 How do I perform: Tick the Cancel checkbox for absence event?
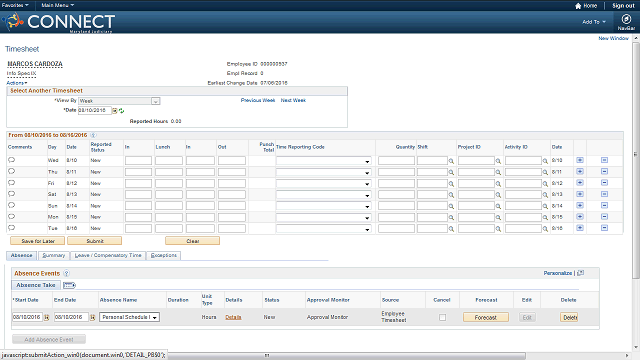pyautogui.click(x=442, y=317)
